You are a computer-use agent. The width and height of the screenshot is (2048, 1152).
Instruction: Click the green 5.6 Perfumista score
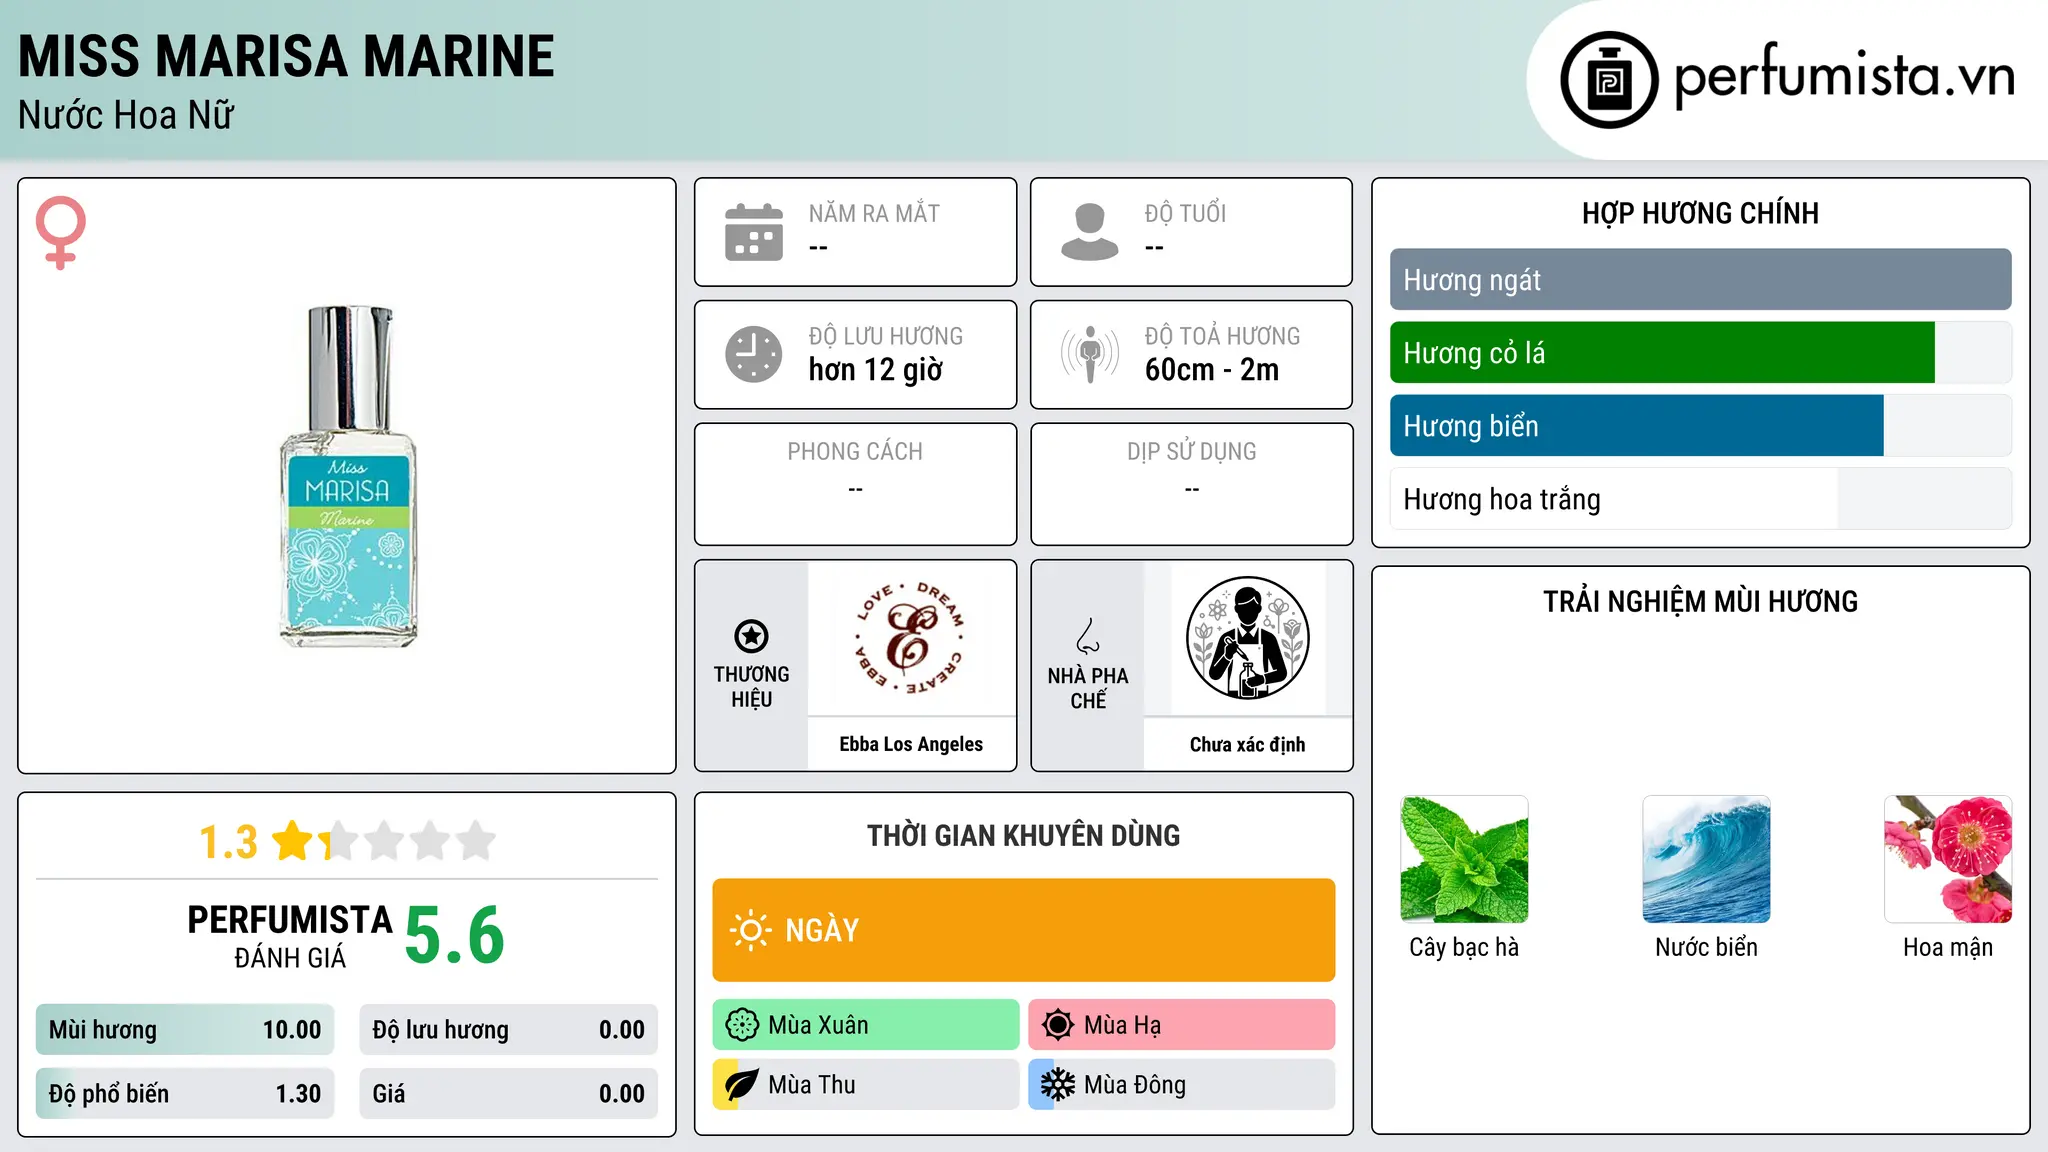[455, 936]
